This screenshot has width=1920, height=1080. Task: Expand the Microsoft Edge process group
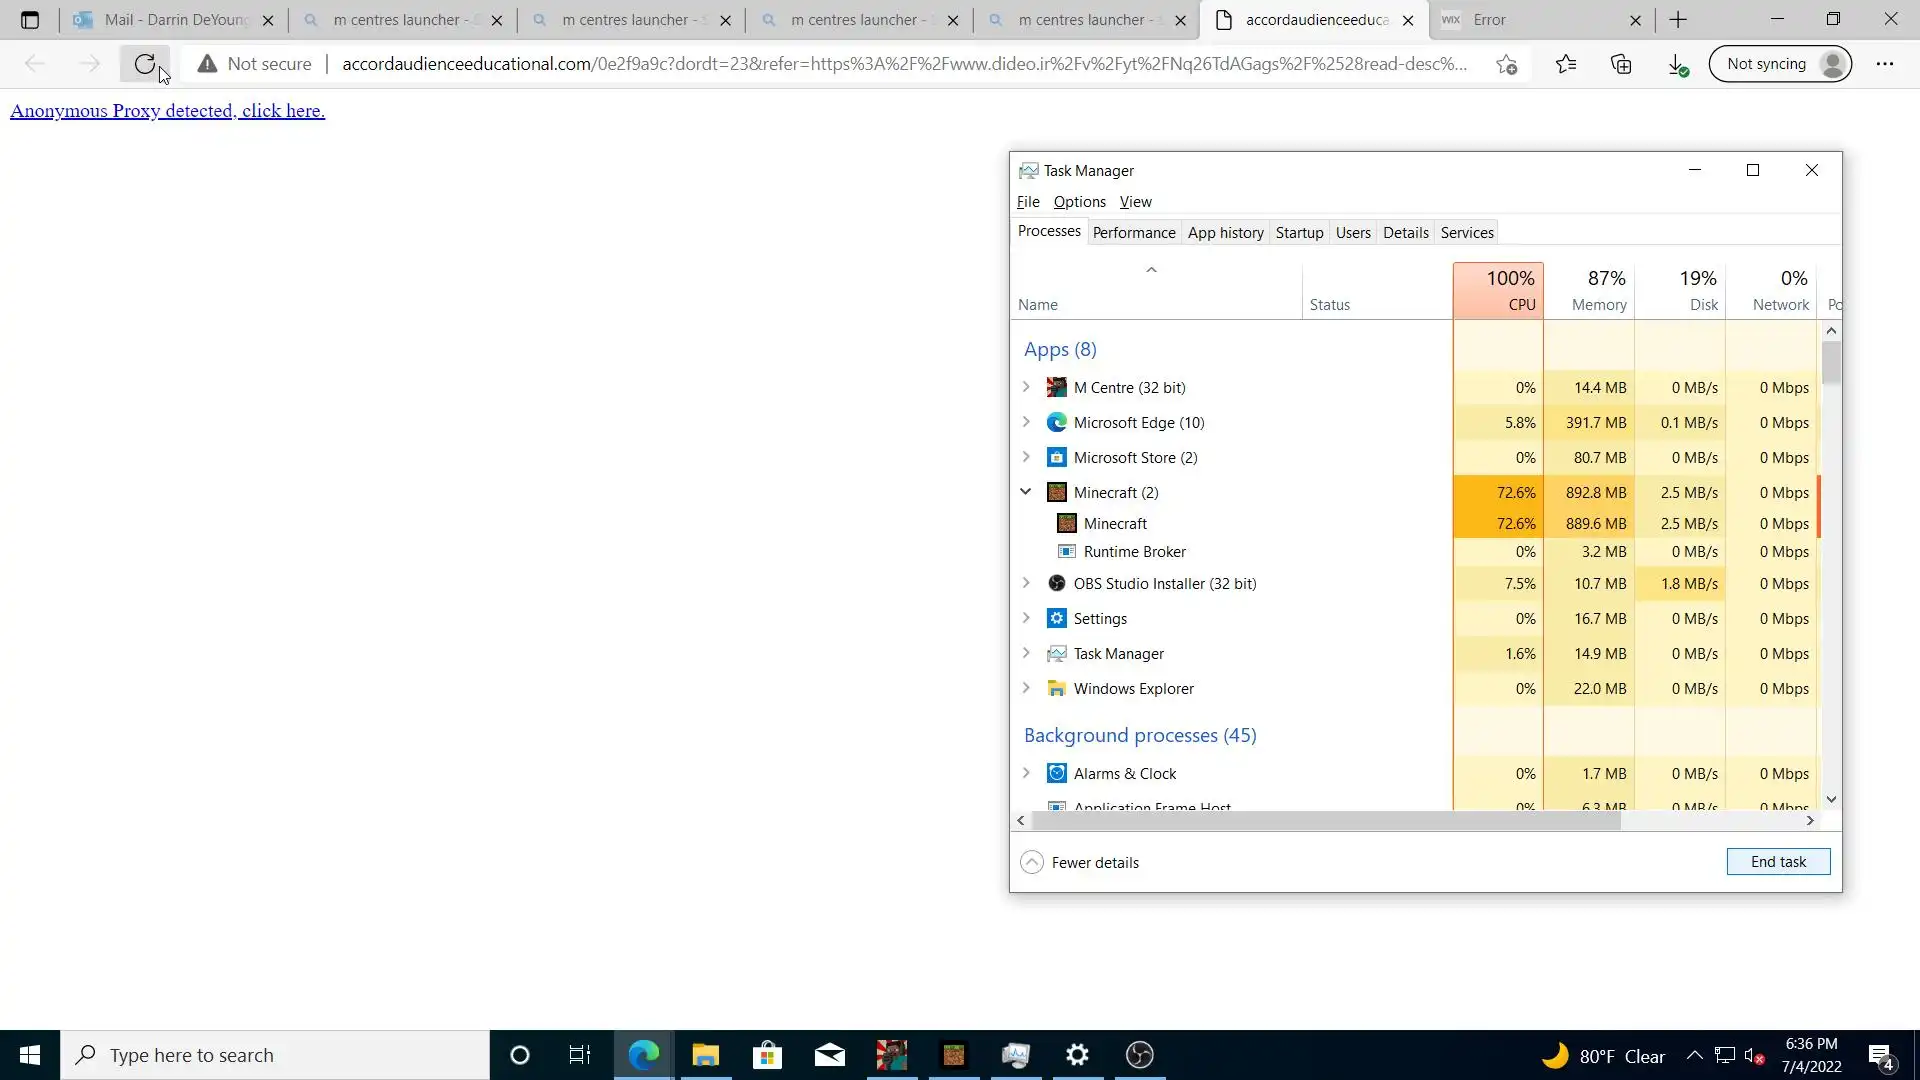pyautogui.click(x=1025, y=422)
